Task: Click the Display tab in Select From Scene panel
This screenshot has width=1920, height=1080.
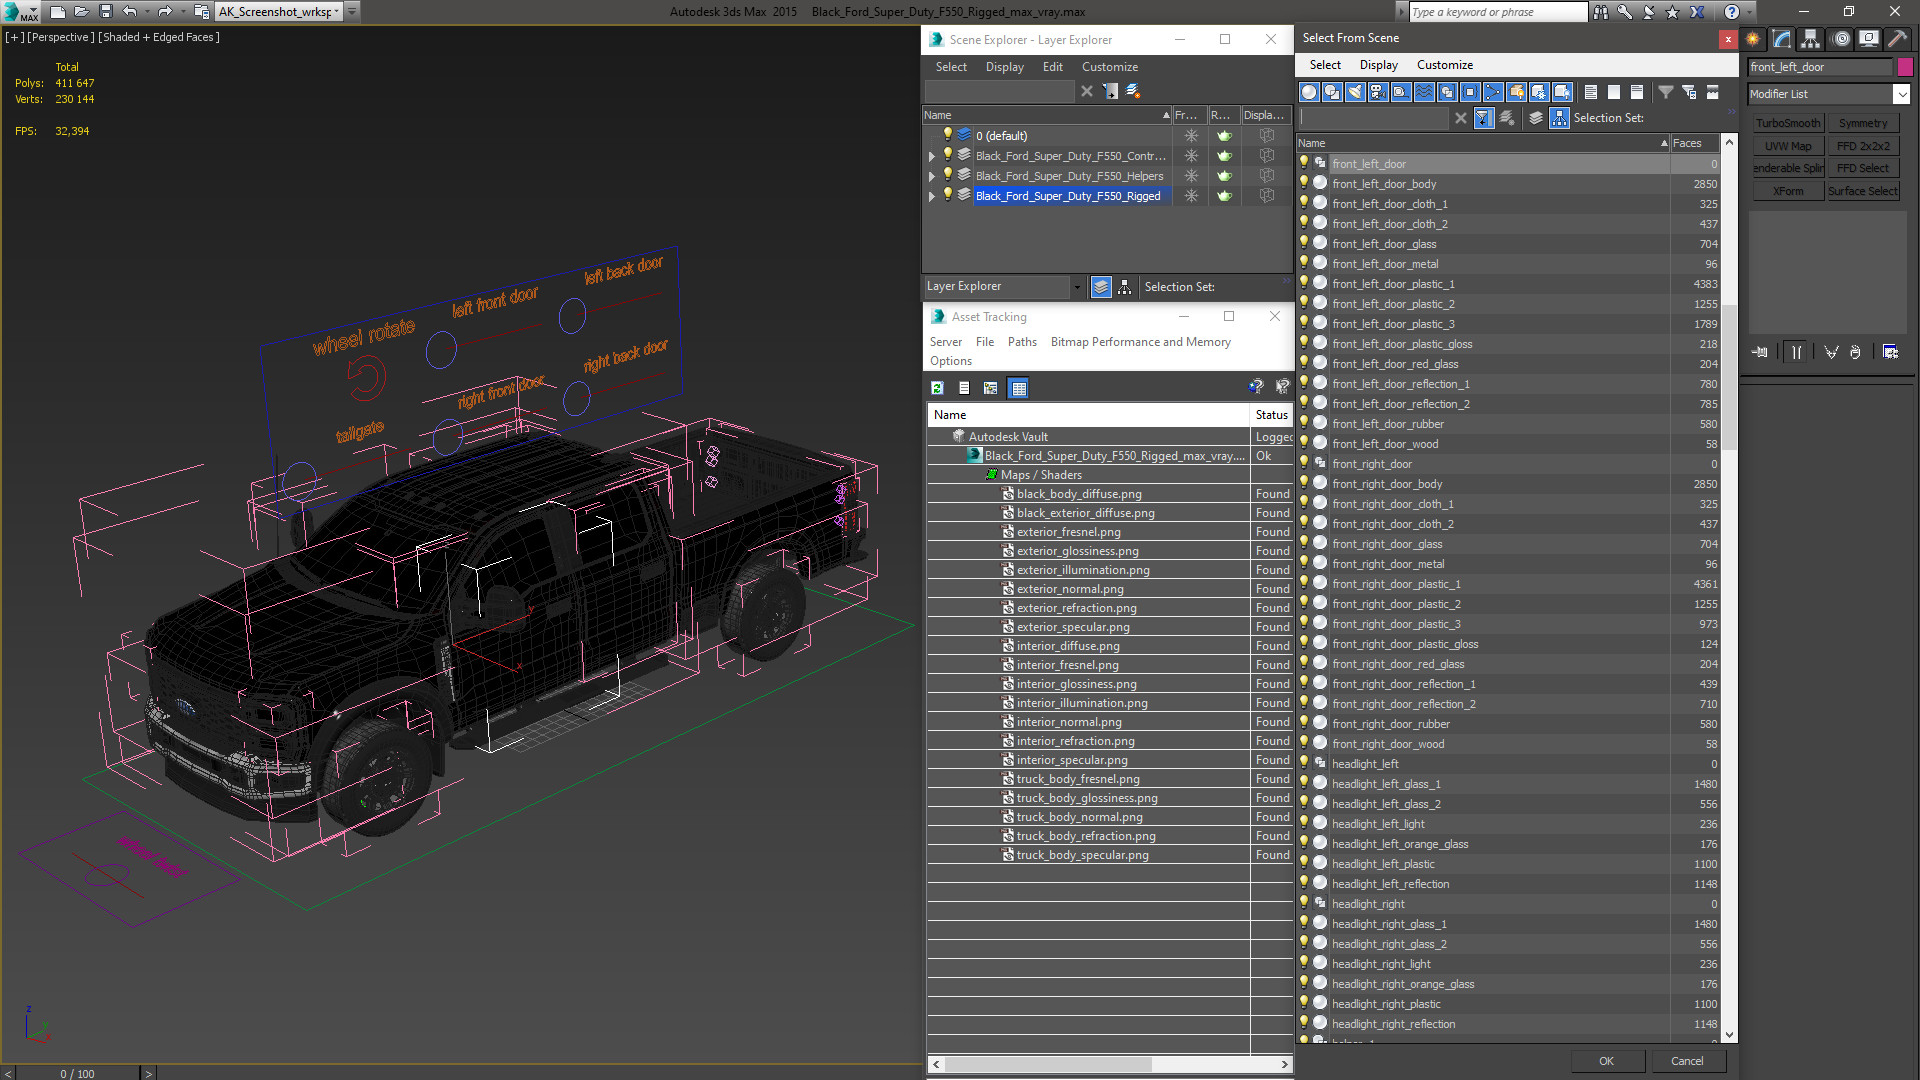Action: click(x=1377, y=65)
